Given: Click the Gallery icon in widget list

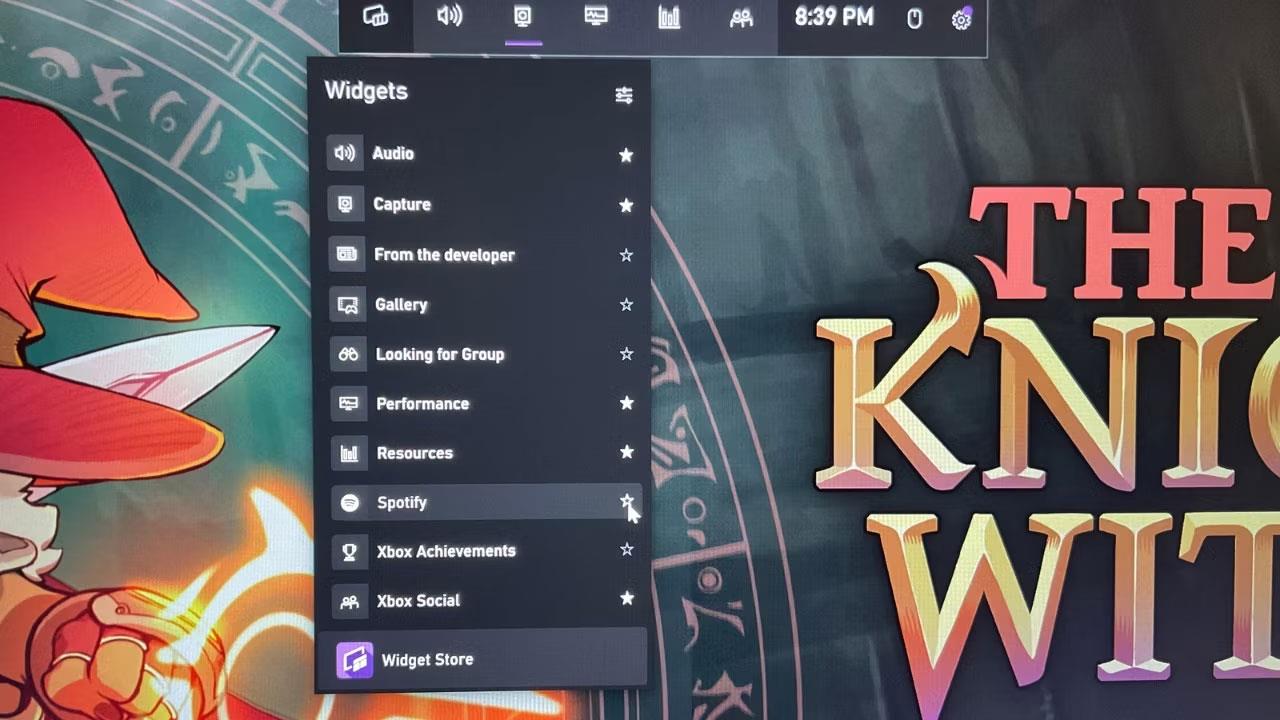Looking at the screenshot, I should [348, 304].
